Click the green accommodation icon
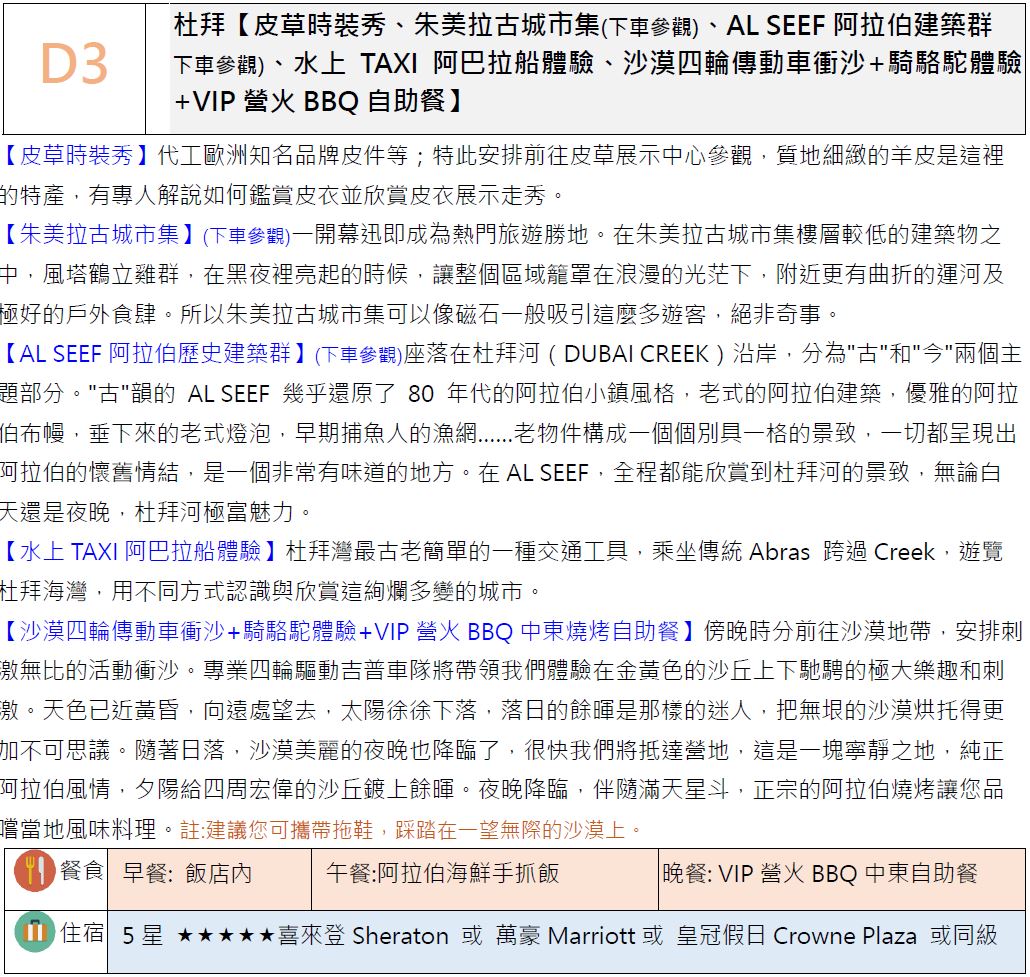 (33, 933)
